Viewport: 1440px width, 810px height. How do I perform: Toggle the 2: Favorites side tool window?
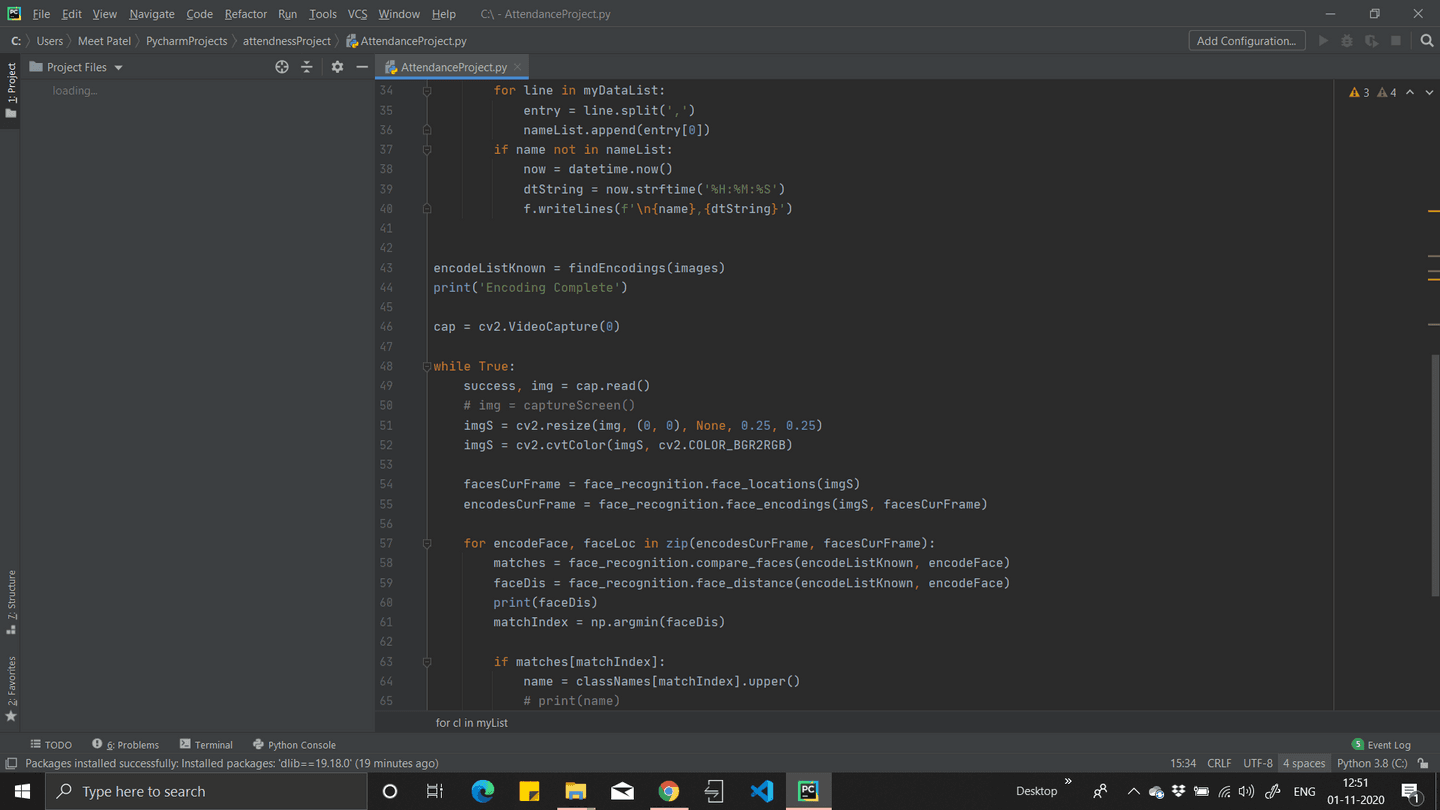point(11,688)
